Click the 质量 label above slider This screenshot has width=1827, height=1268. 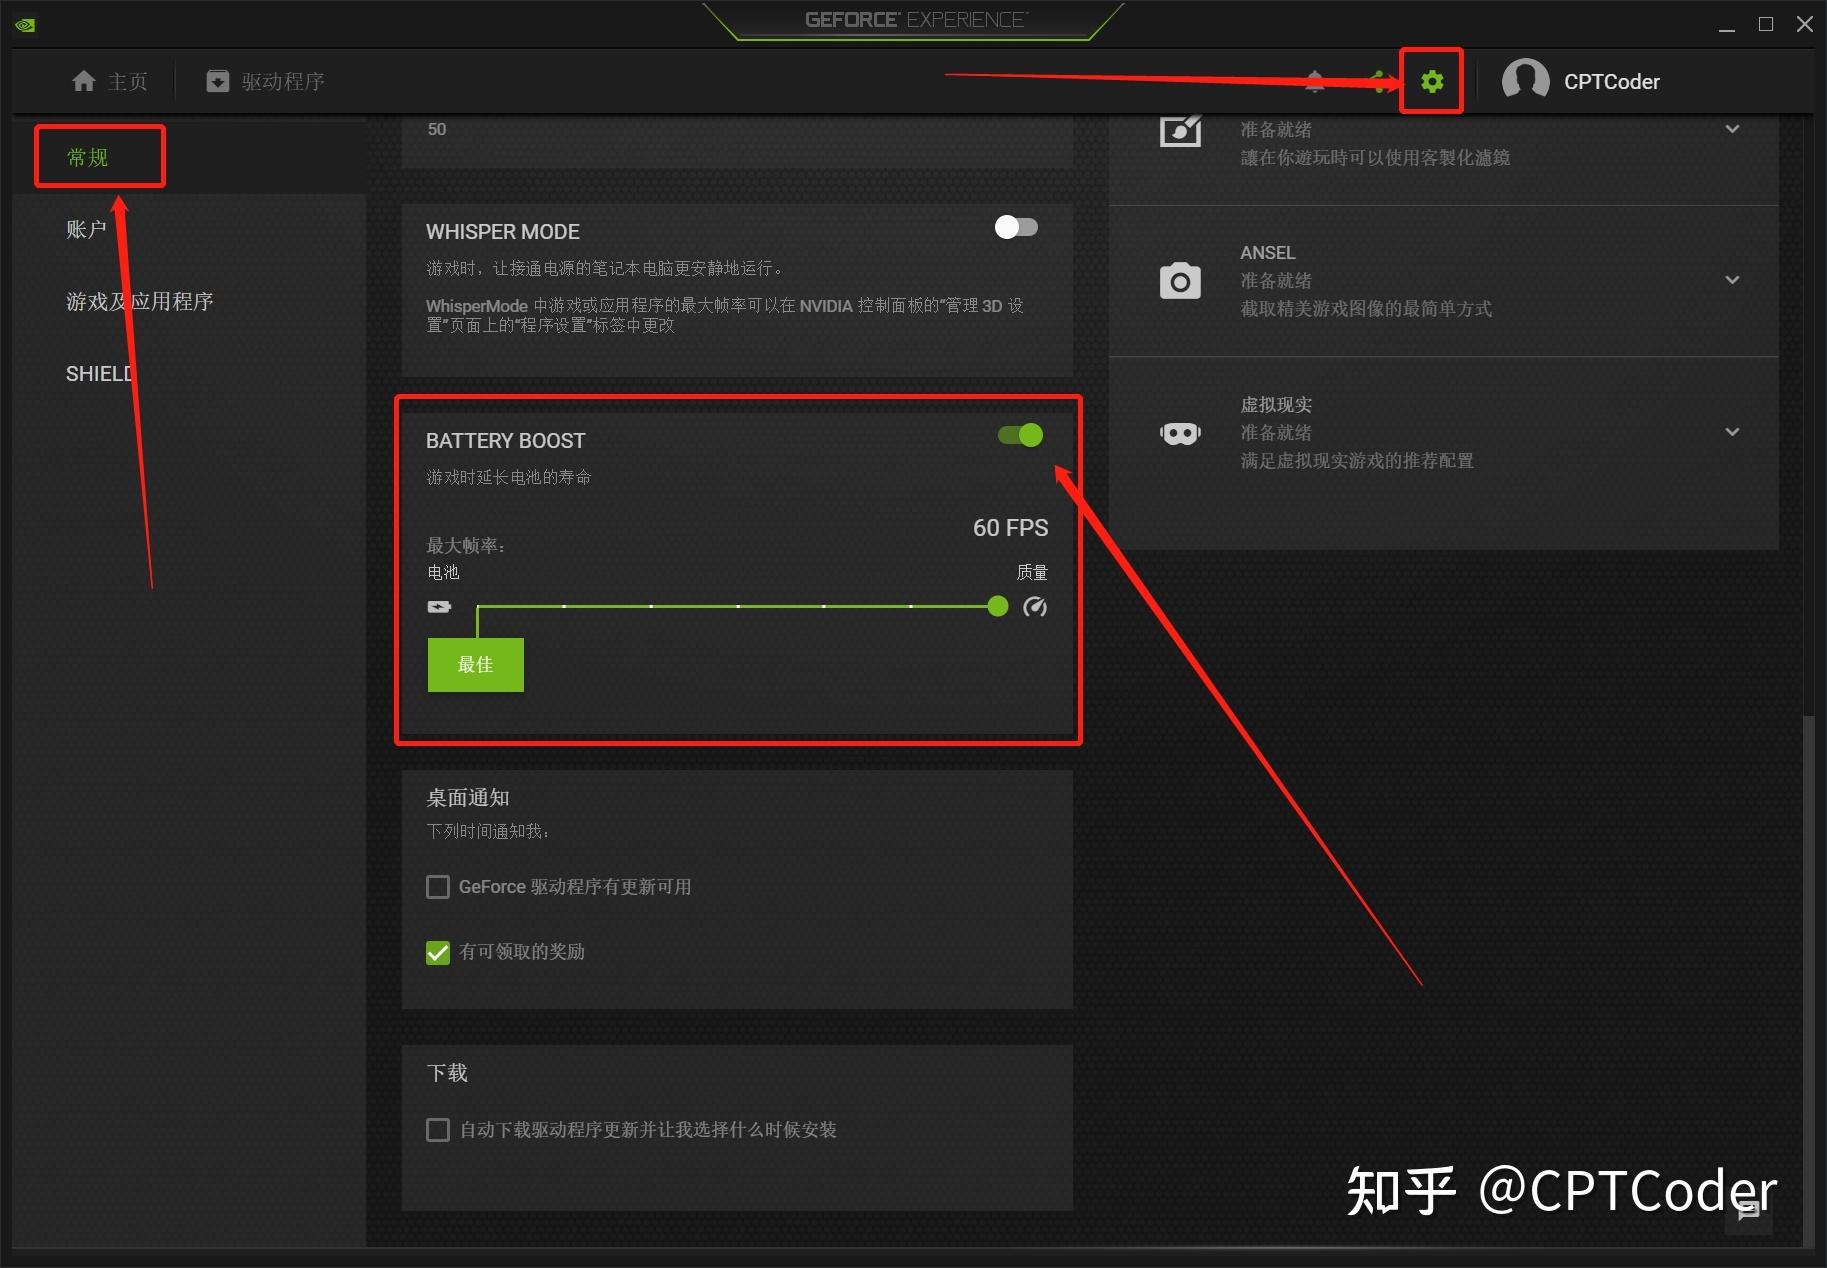click(x=1032, y=572)
